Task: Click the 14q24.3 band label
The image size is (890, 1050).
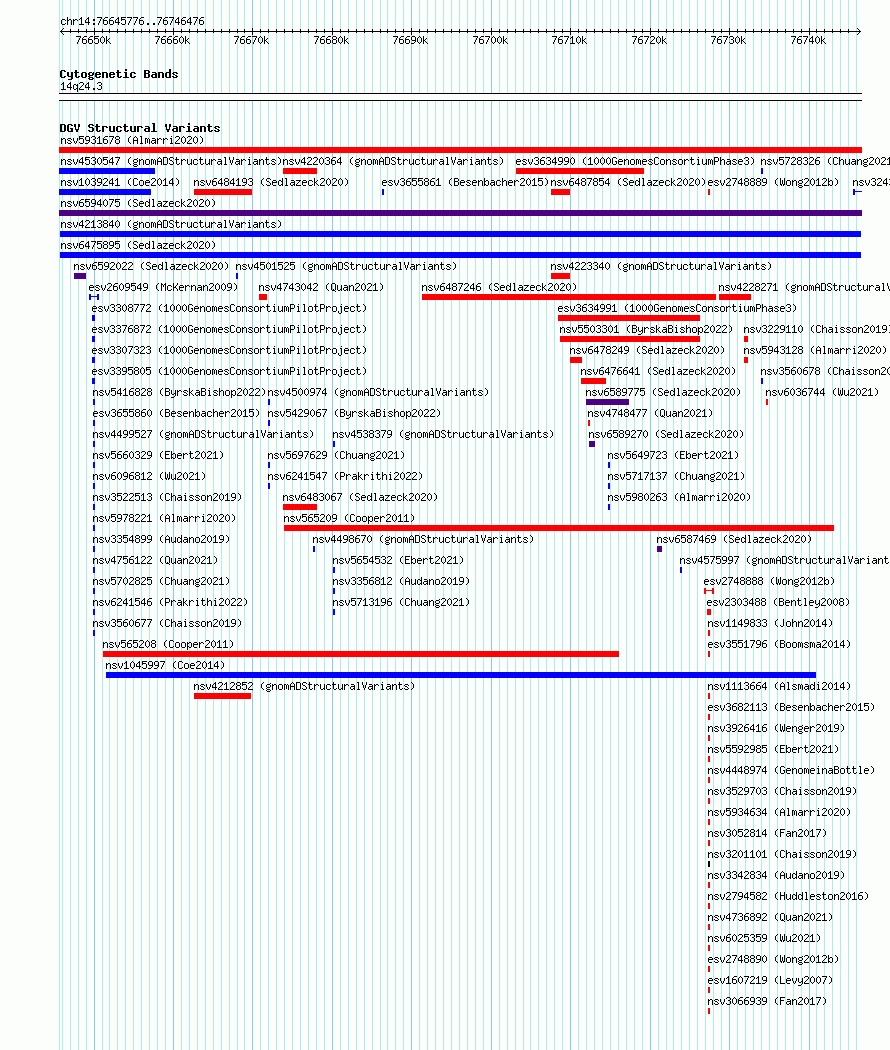Action: click(x=81, y=86)
